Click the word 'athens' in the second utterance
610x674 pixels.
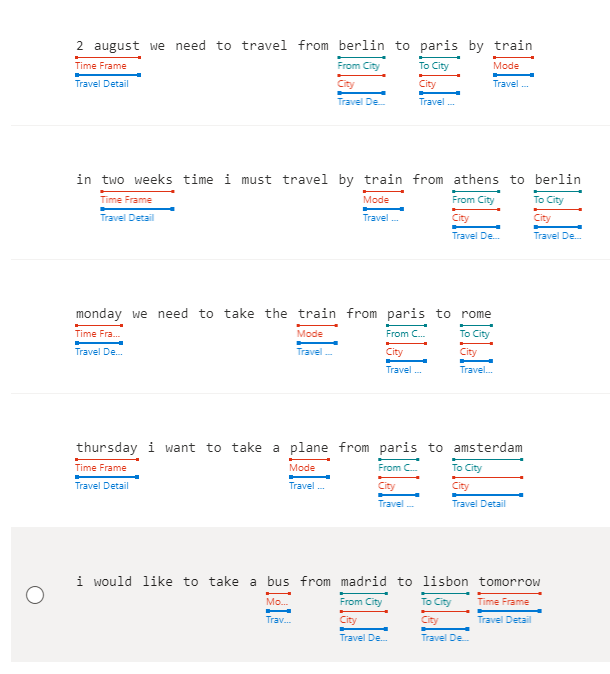pyautogui.click(x=476, y=180)
